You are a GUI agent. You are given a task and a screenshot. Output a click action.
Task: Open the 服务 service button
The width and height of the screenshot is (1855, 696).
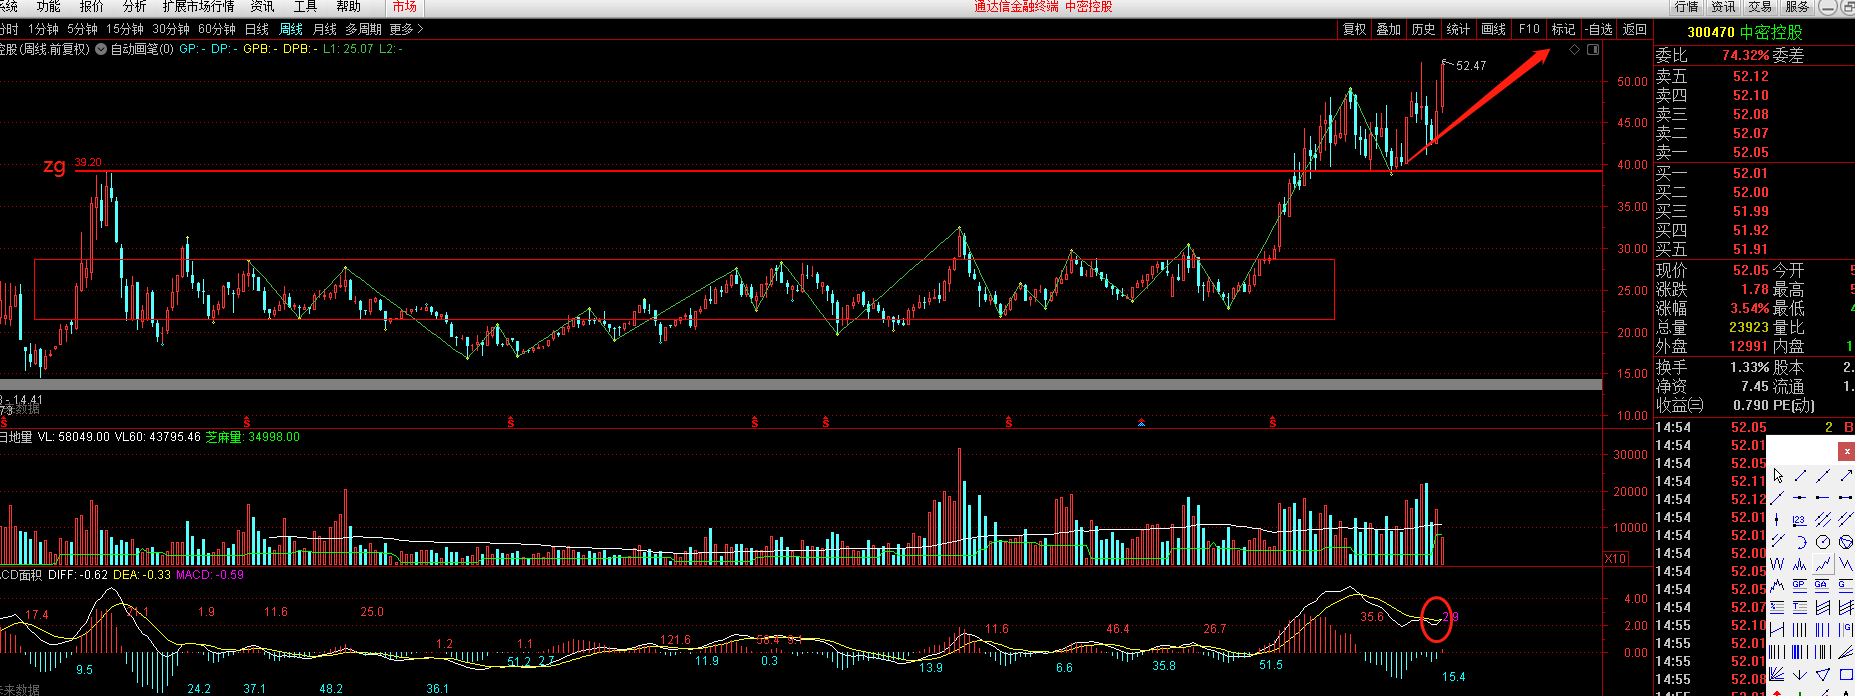point(1797,7)
